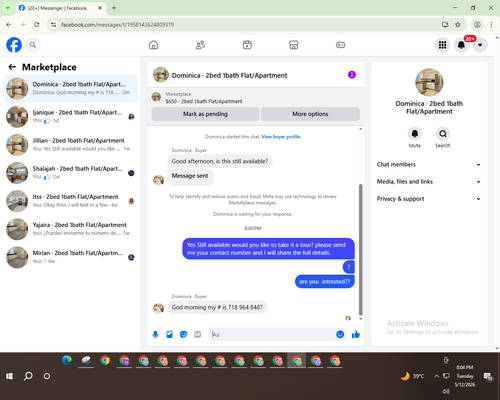Reload the page with browser refresh
The width and height of the screenshot is (500, 400).
pyautogui.click(x=37, y=25)
